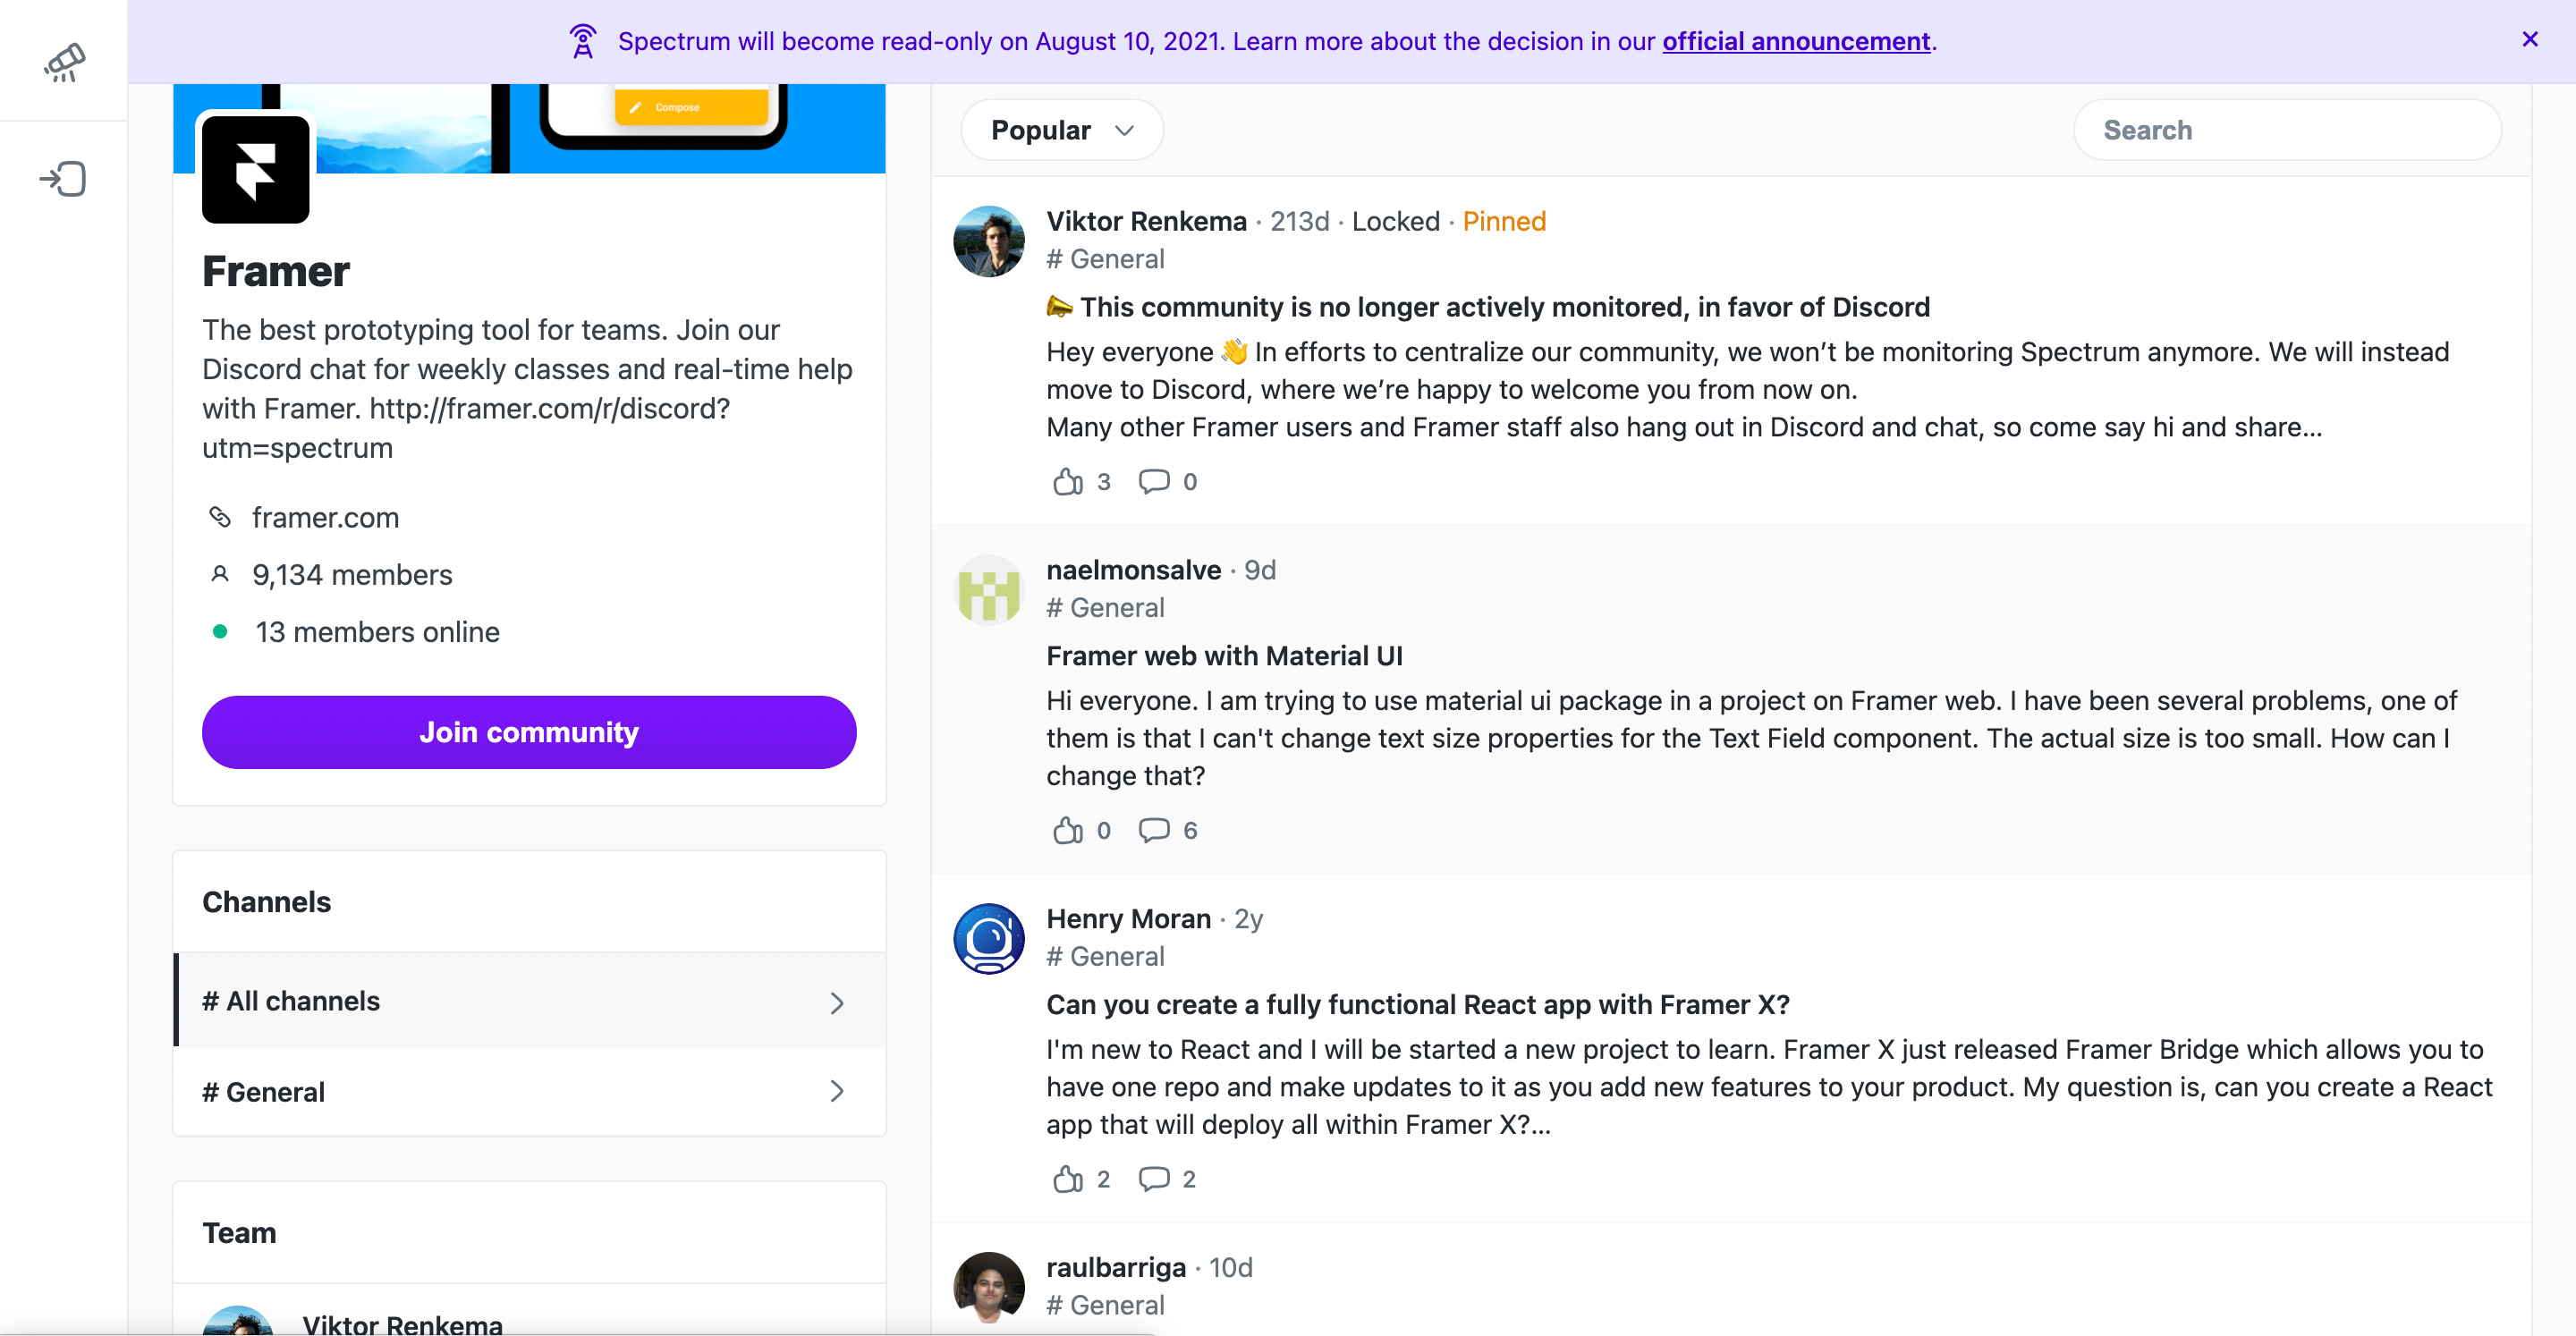Click the broadcast icon in the announcement banner
This screenshot has width=2576, height=1336.
click(583, 41)
